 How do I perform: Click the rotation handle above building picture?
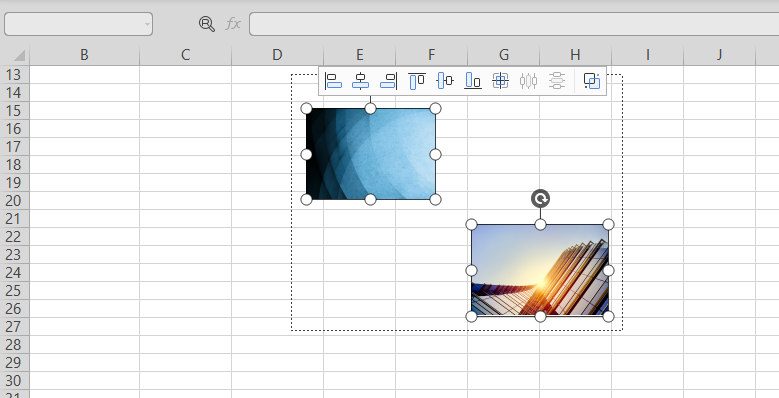pyautogui.click(x=540, y=199)
